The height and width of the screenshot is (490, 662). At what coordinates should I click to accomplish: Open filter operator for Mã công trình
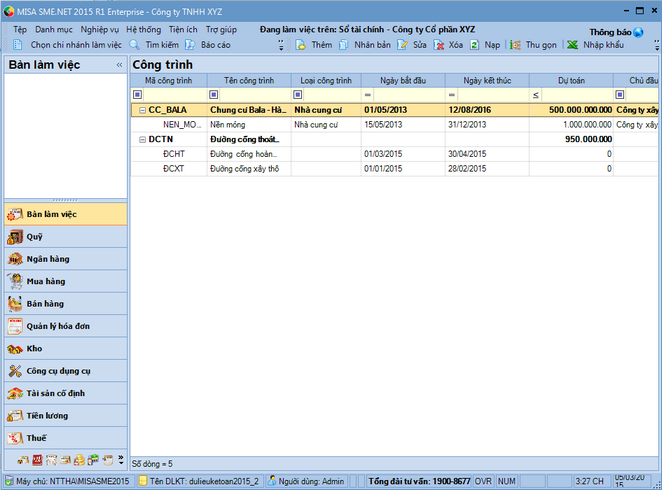[x=138, y=95]
